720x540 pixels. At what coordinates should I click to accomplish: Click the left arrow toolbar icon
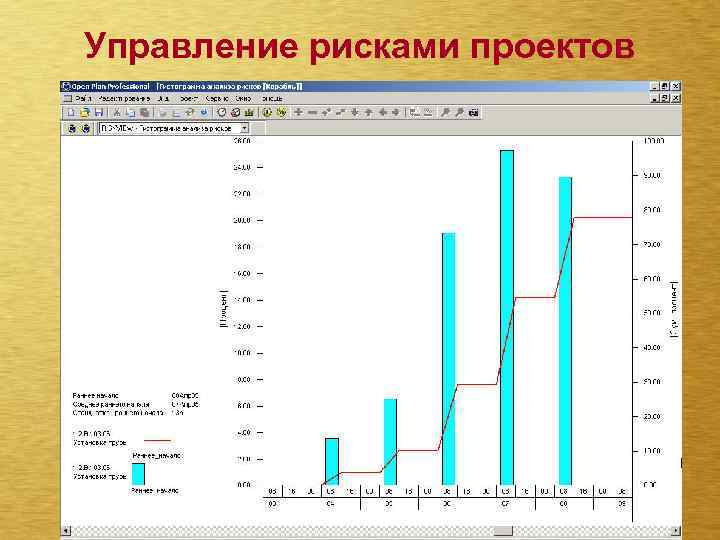click(x=382, y=112)
